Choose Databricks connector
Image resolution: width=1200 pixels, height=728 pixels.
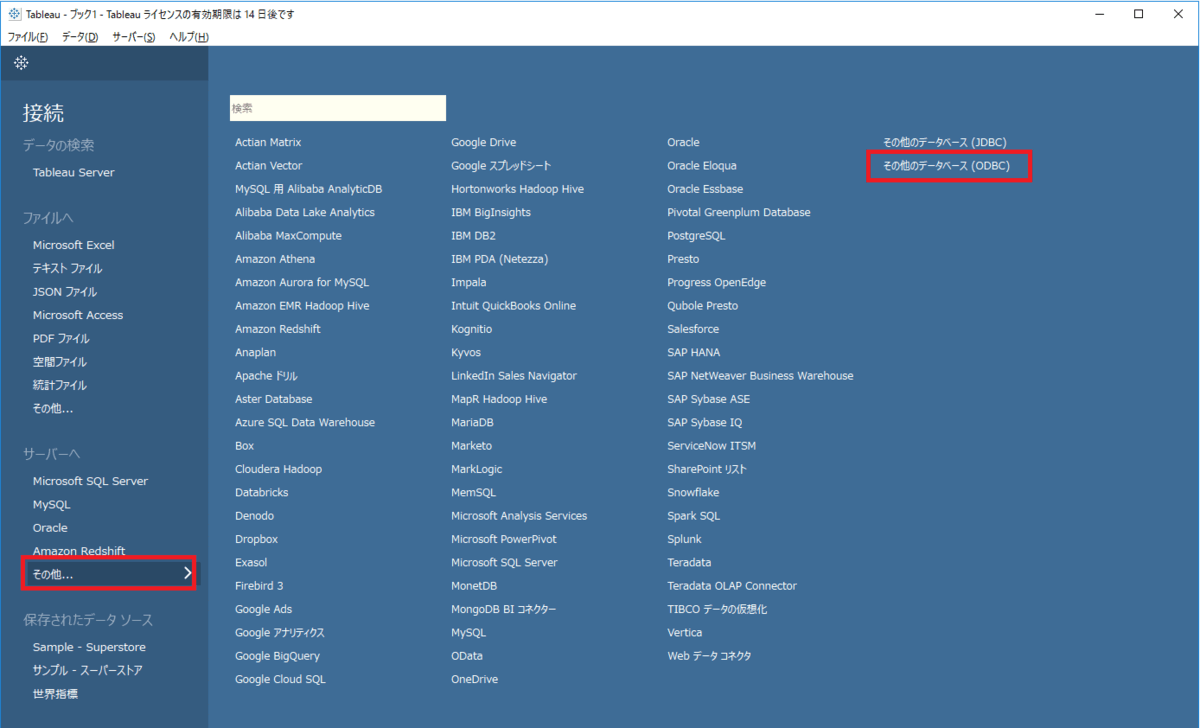coord(262,492)
